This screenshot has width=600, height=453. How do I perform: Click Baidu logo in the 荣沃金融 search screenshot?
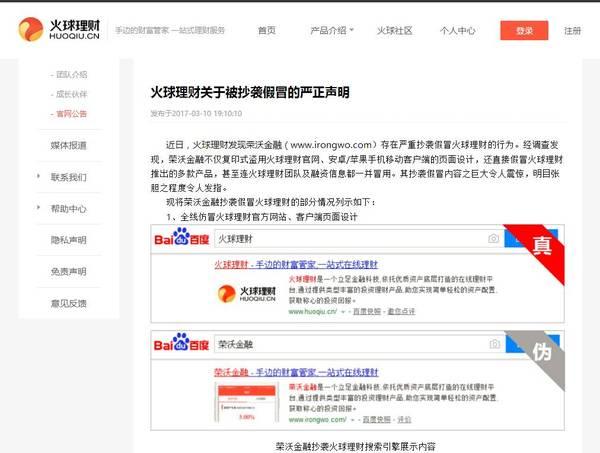click(181, 343)
